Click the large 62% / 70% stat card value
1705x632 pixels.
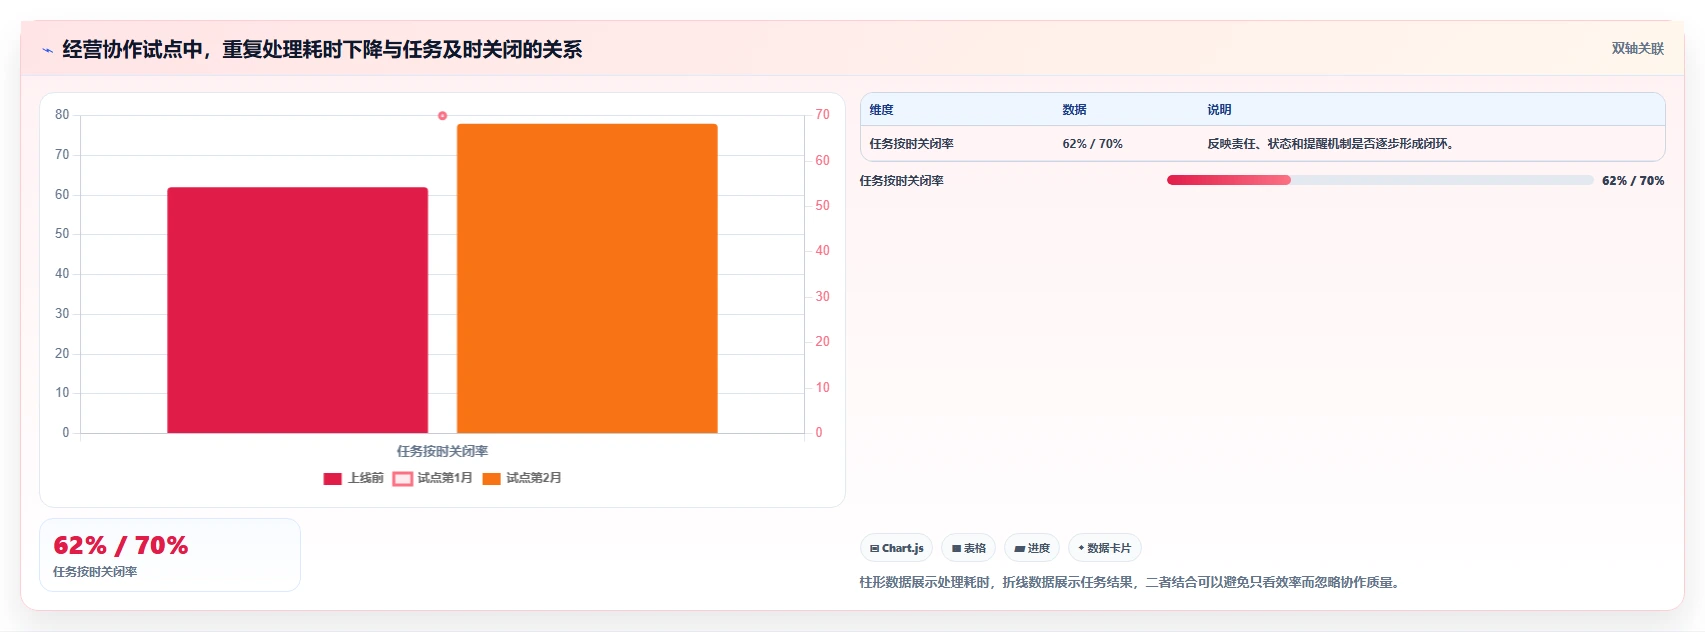coord(120,545)
